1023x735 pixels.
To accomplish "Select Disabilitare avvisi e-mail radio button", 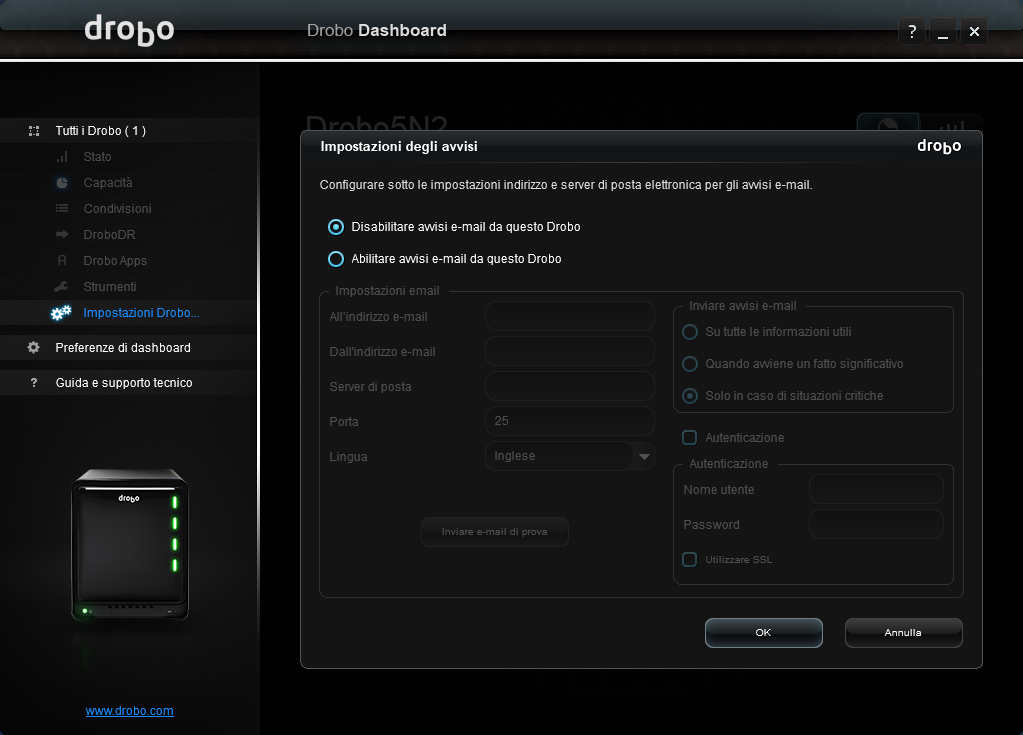I will [x=336, y=227].
